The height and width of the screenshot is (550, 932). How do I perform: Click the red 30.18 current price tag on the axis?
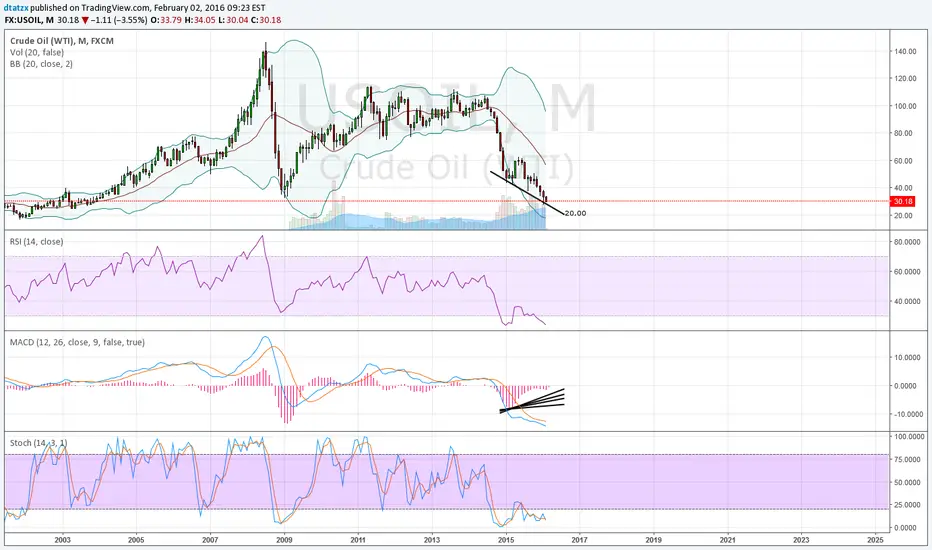[x=902, y=202]
